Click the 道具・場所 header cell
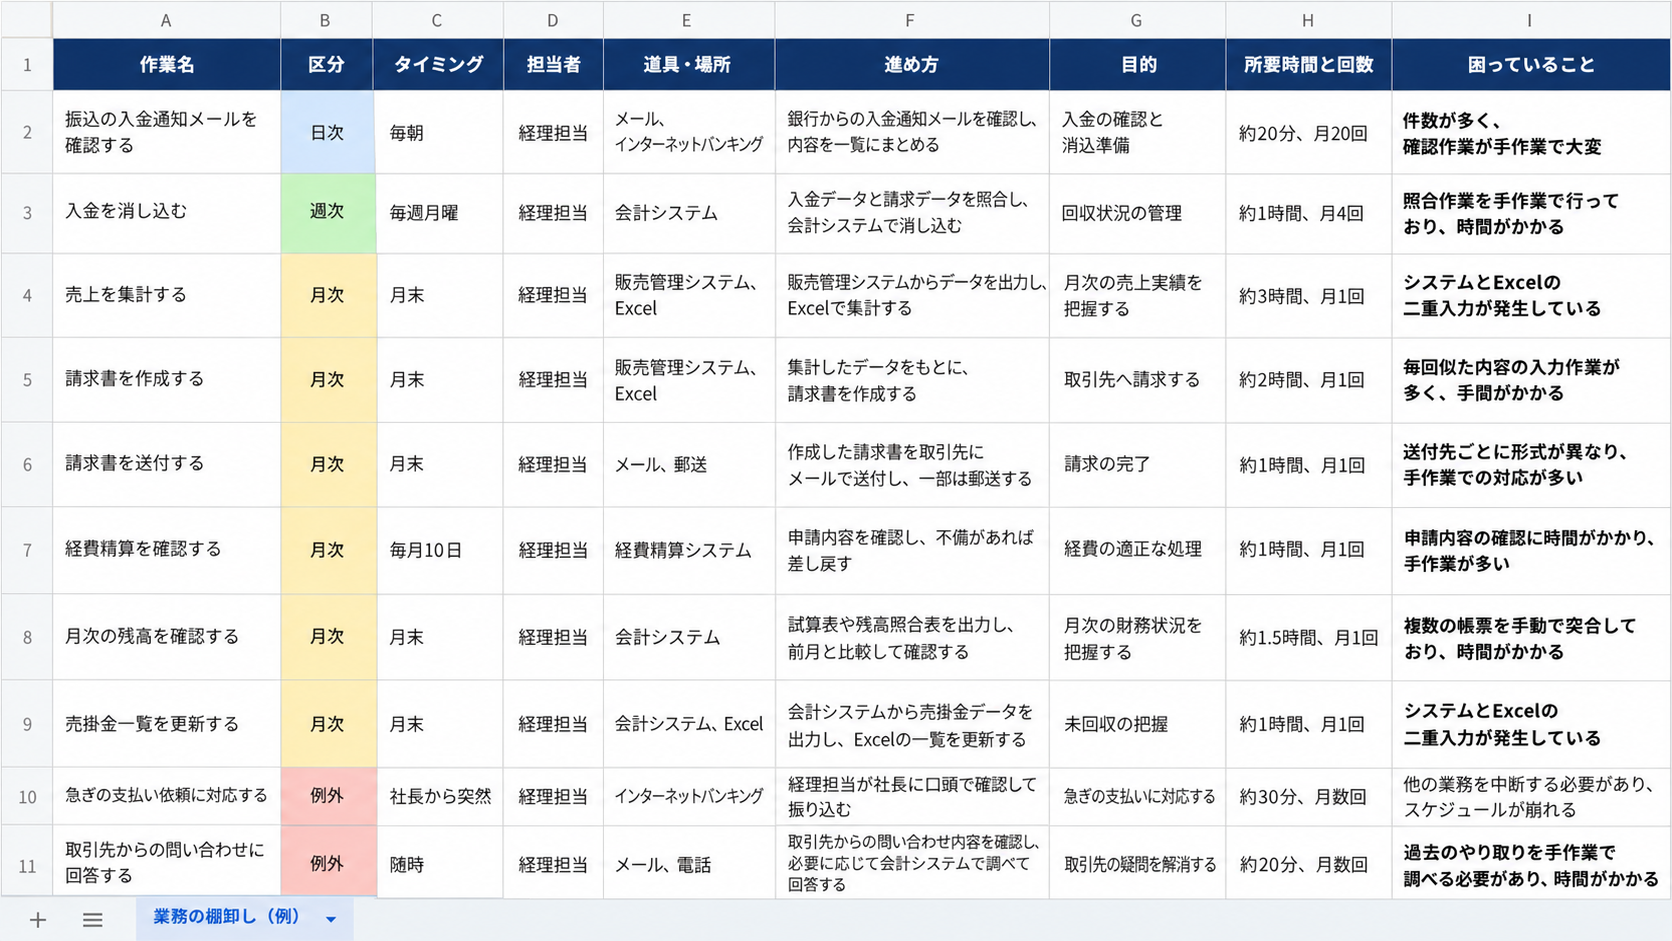This screenshot has width=1672, height=941. pyautogui.click(x=688, y=65)
